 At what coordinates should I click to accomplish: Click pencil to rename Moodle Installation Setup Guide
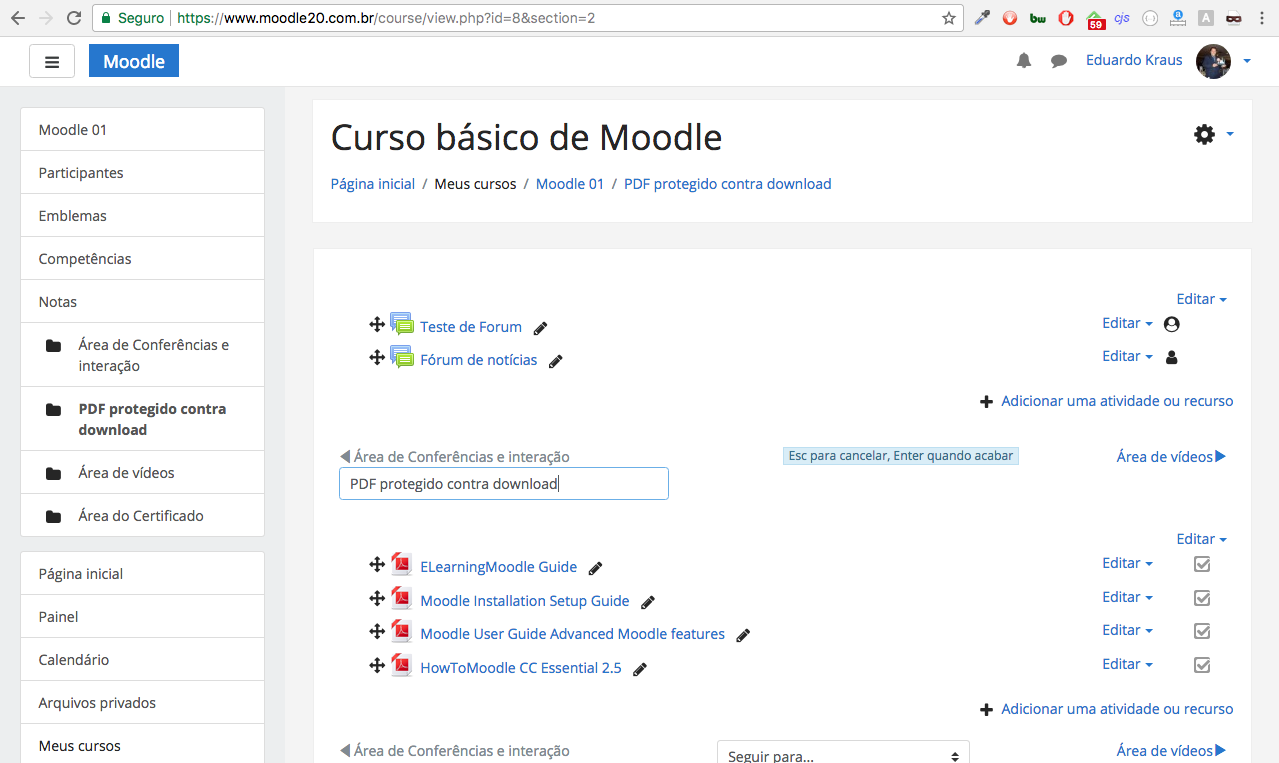tap(648, 602)
